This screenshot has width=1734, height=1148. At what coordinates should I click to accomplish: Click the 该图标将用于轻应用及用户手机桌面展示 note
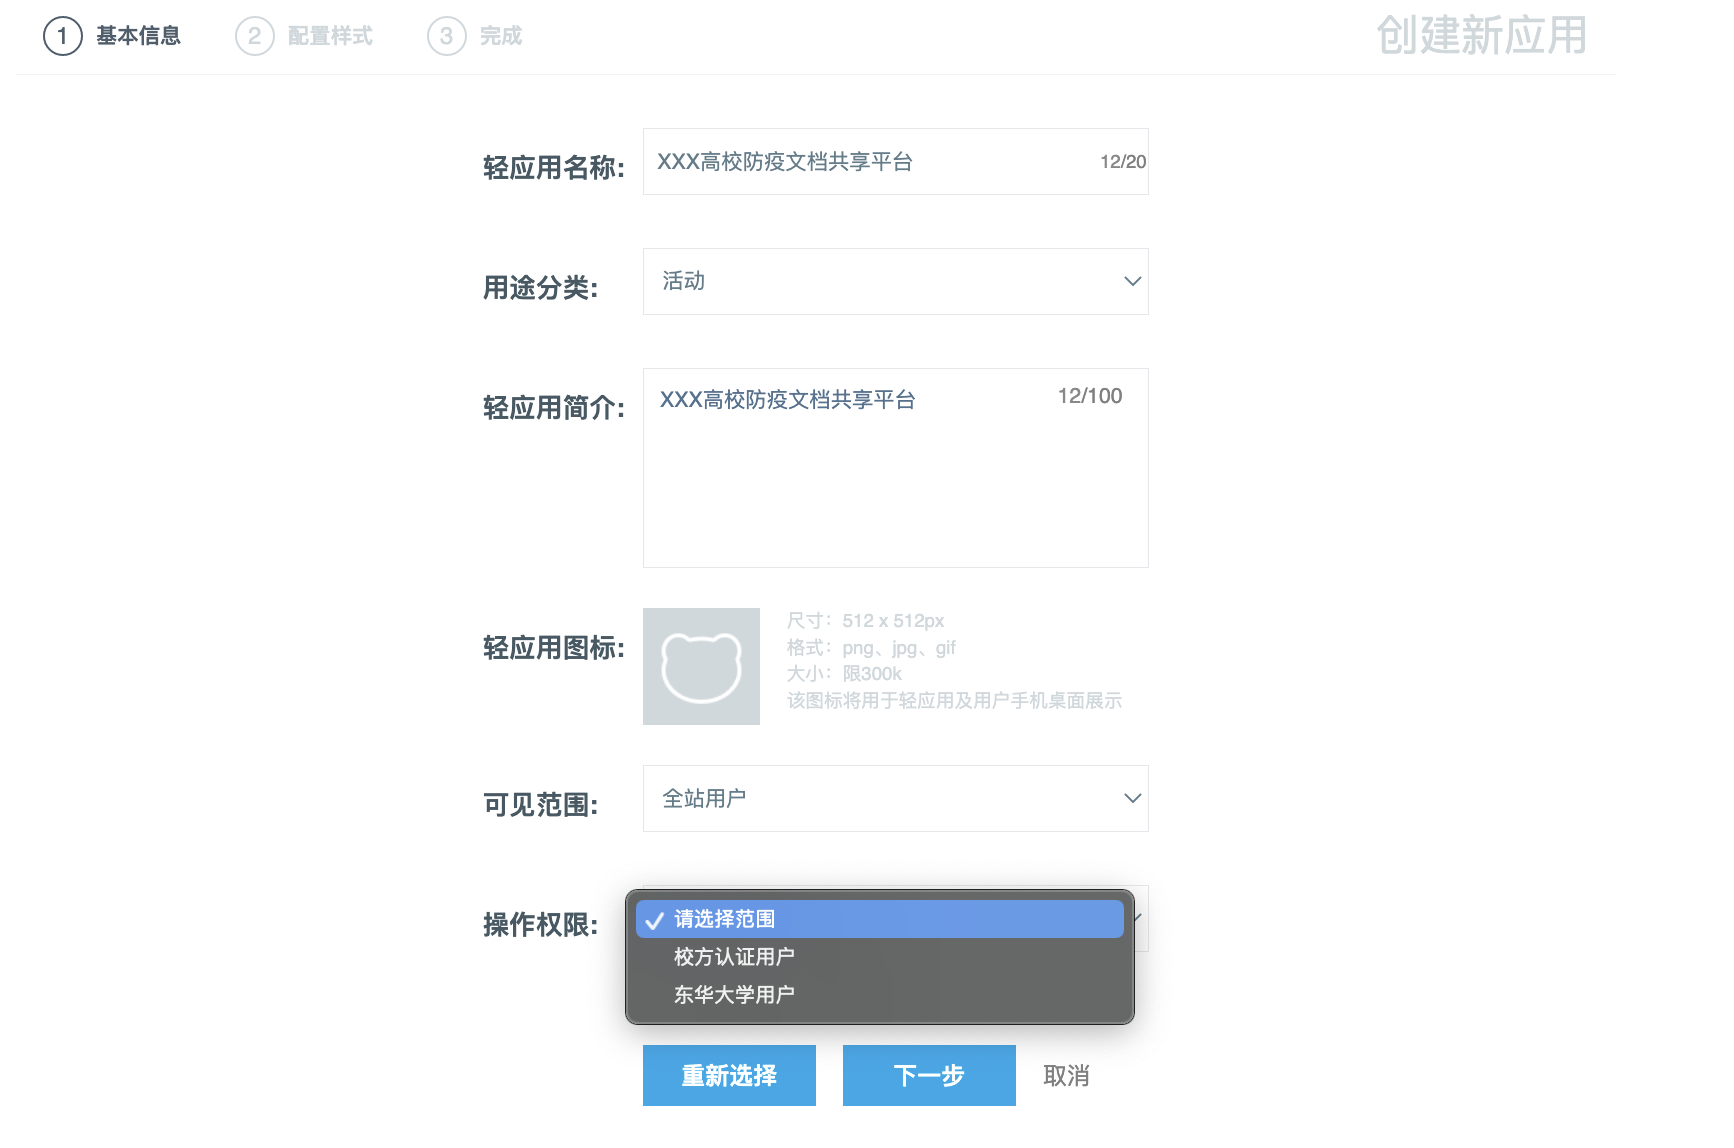(x=954, y=701)
